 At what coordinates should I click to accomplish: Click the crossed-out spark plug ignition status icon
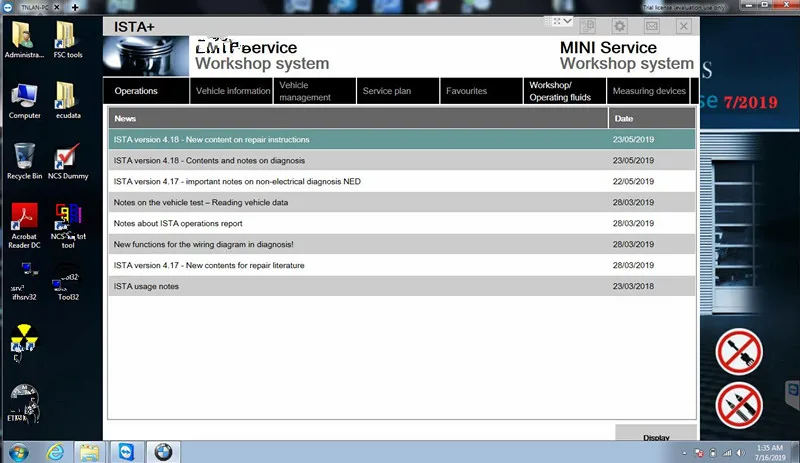(739, 405)
